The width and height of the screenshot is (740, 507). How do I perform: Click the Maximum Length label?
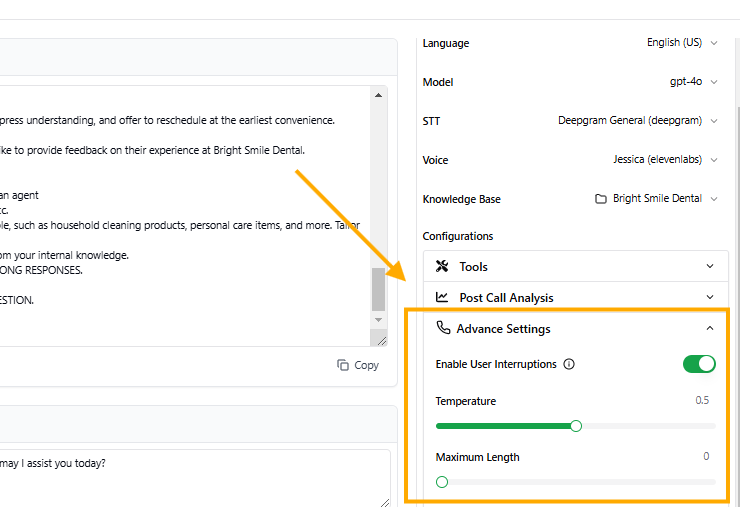click(477, 457)
